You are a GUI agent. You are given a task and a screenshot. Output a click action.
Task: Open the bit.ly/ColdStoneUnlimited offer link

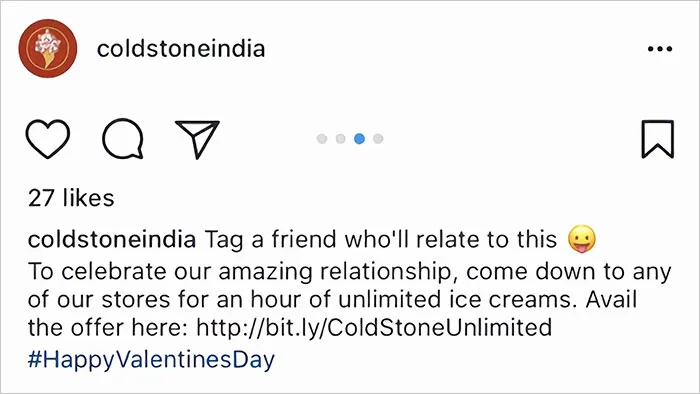pos(374,327)
